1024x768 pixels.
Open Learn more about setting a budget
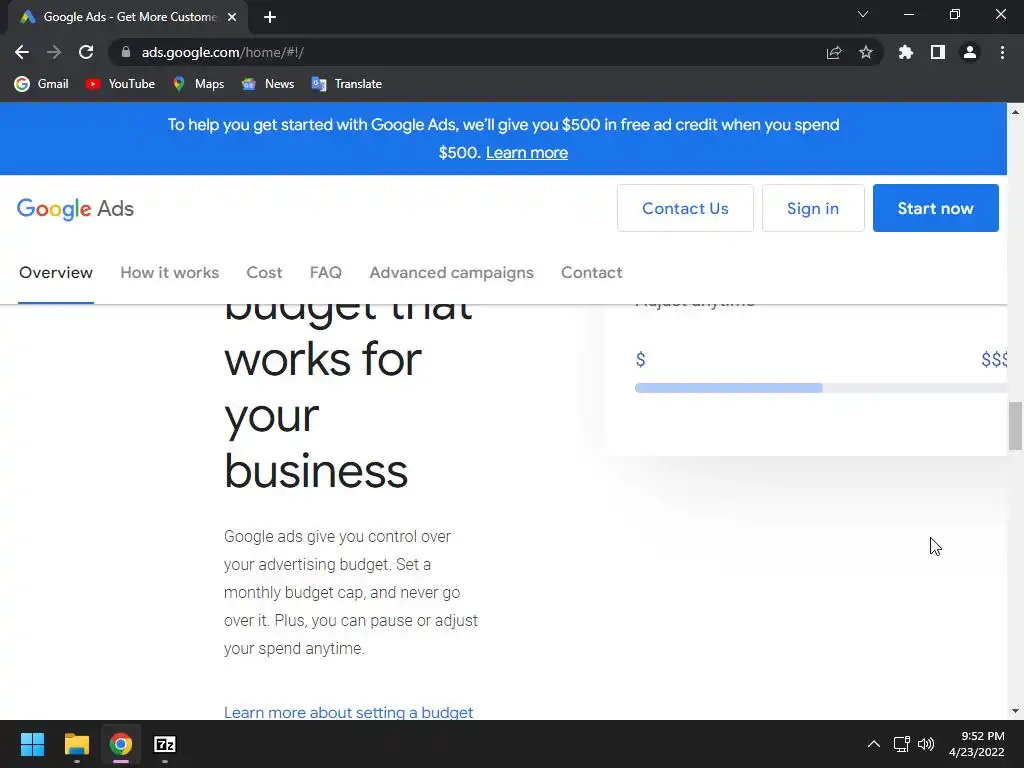(348, 712)
